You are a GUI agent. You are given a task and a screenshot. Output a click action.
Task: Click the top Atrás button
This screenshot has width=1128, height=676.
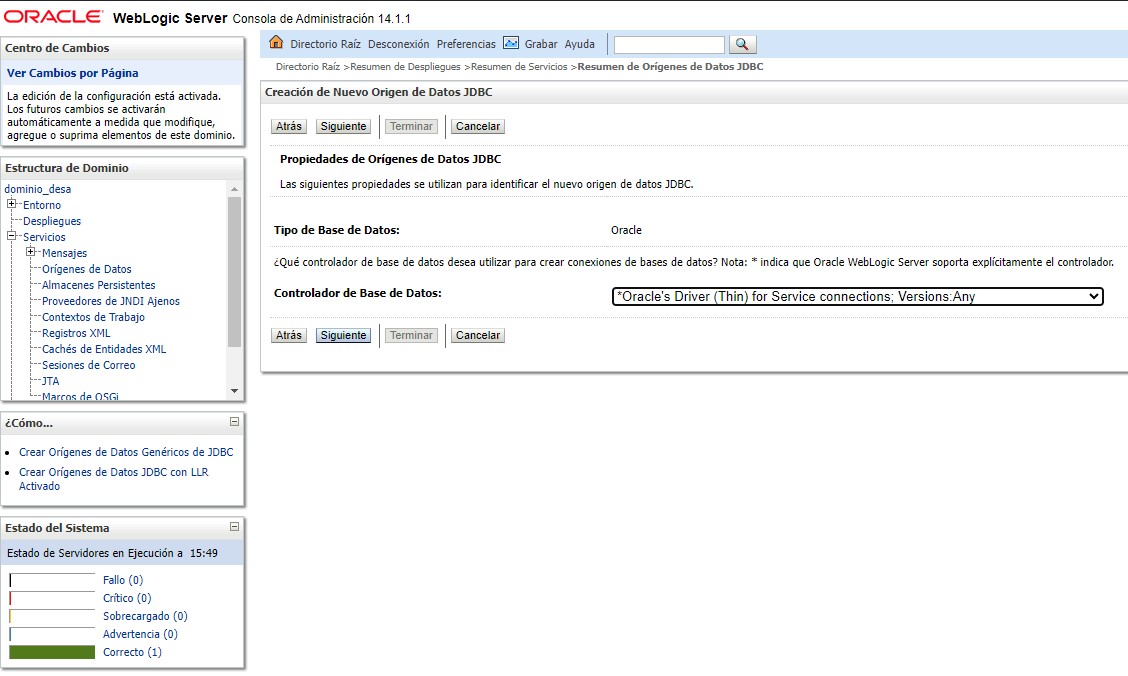289,127
